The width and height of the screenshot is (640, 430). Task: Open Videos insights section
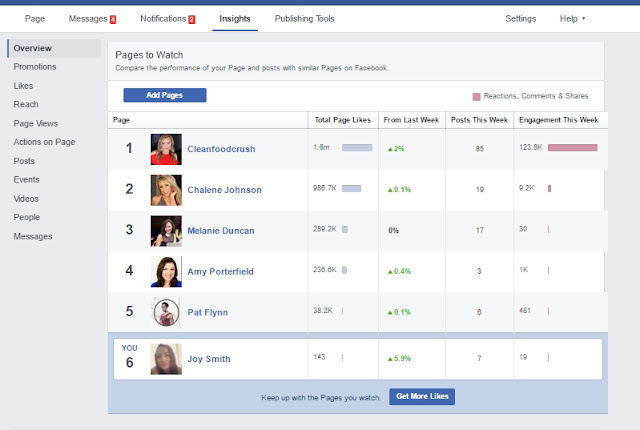[x=26, y=199]
